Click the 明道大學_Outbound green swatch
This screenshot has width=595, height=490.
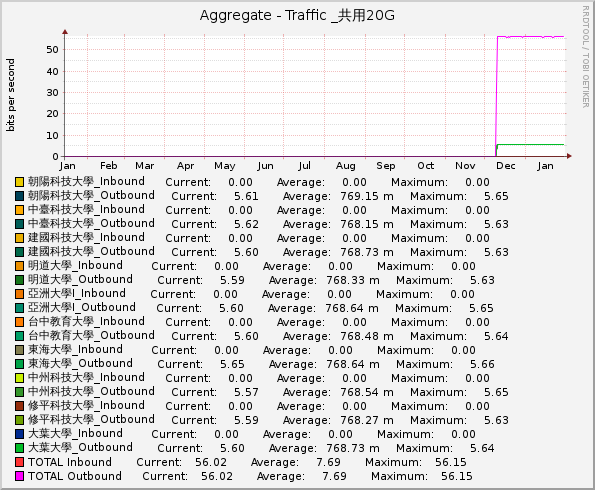tap(19, 280)
